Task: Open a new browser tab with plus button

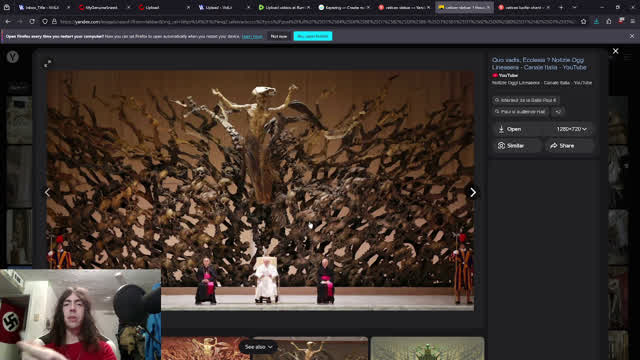Action: coord(561,7)
